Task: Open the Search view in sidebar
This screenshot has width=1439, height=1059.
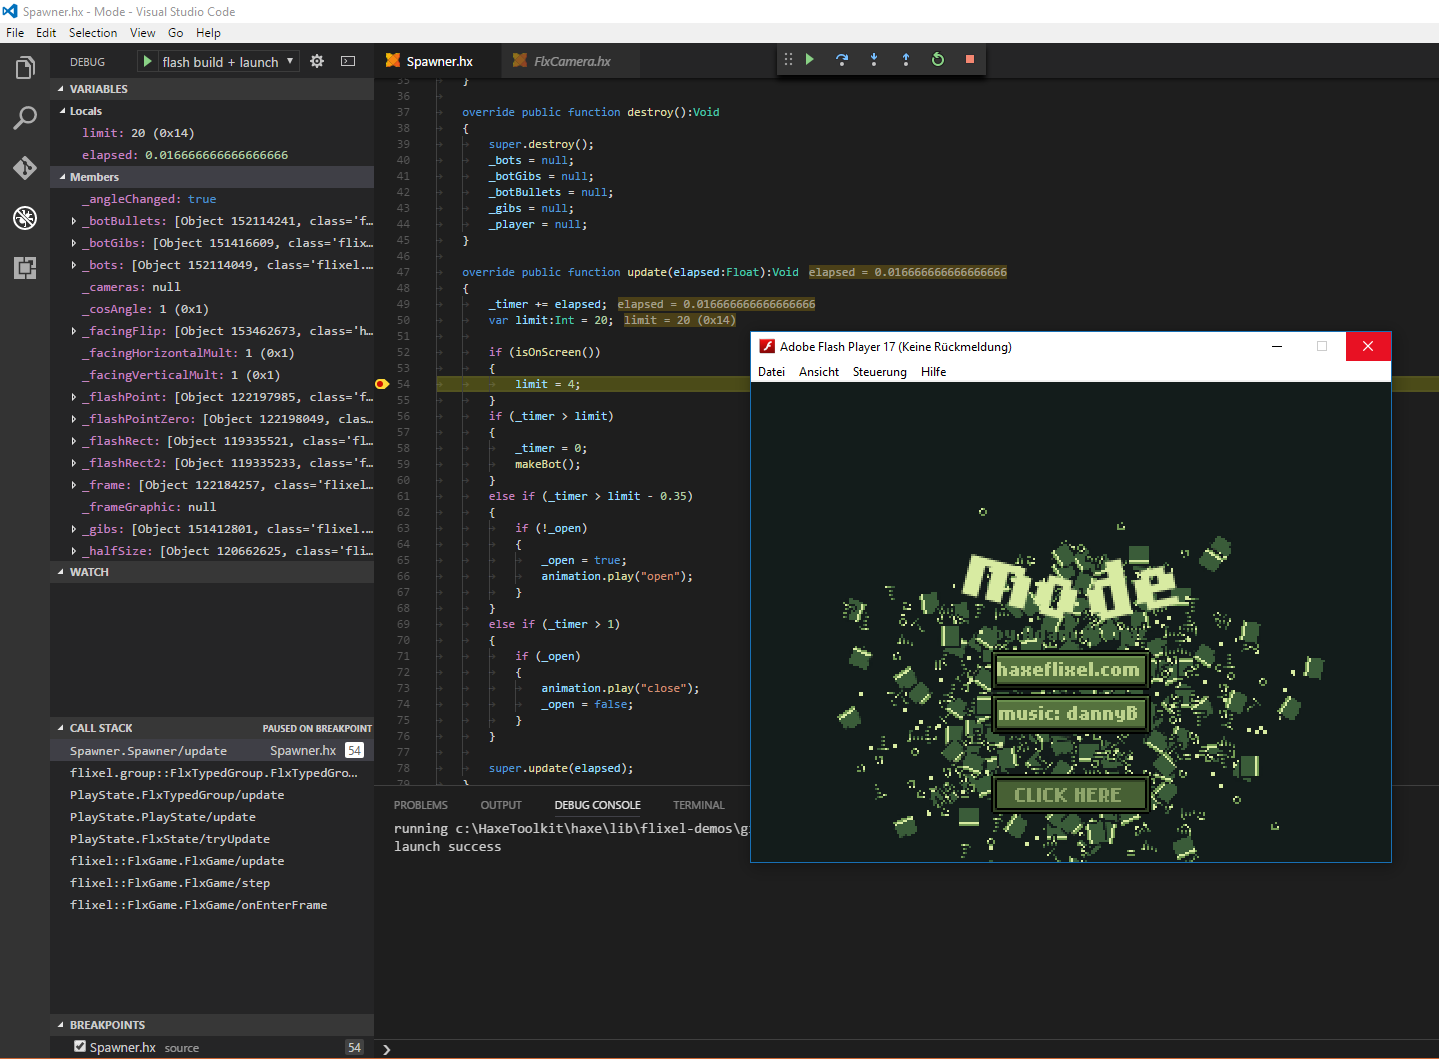Action: [x=25, y=118]
